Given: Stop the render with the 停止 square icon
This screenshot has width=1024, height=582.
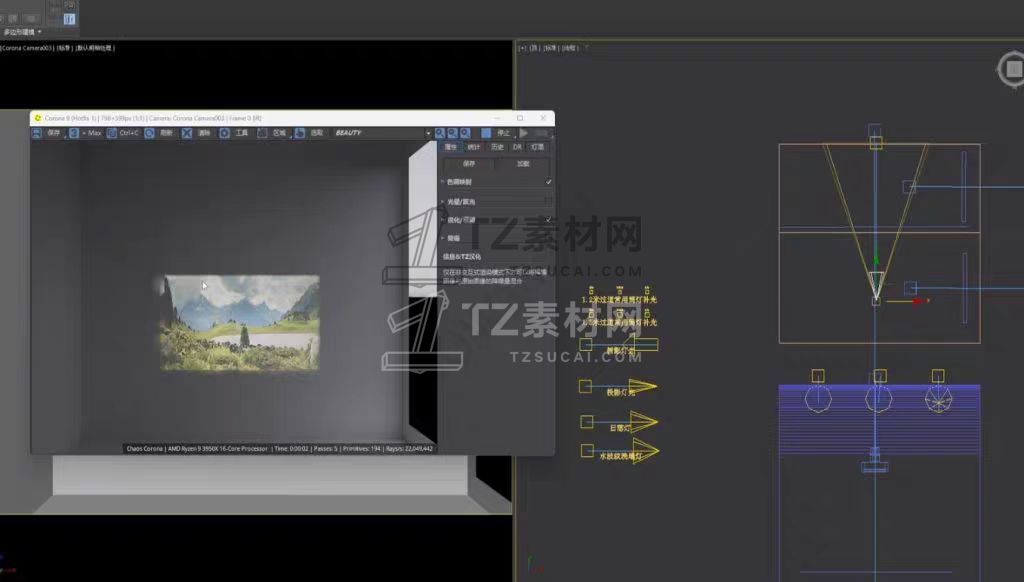Looking at the screenshot, I should point(486,133).
